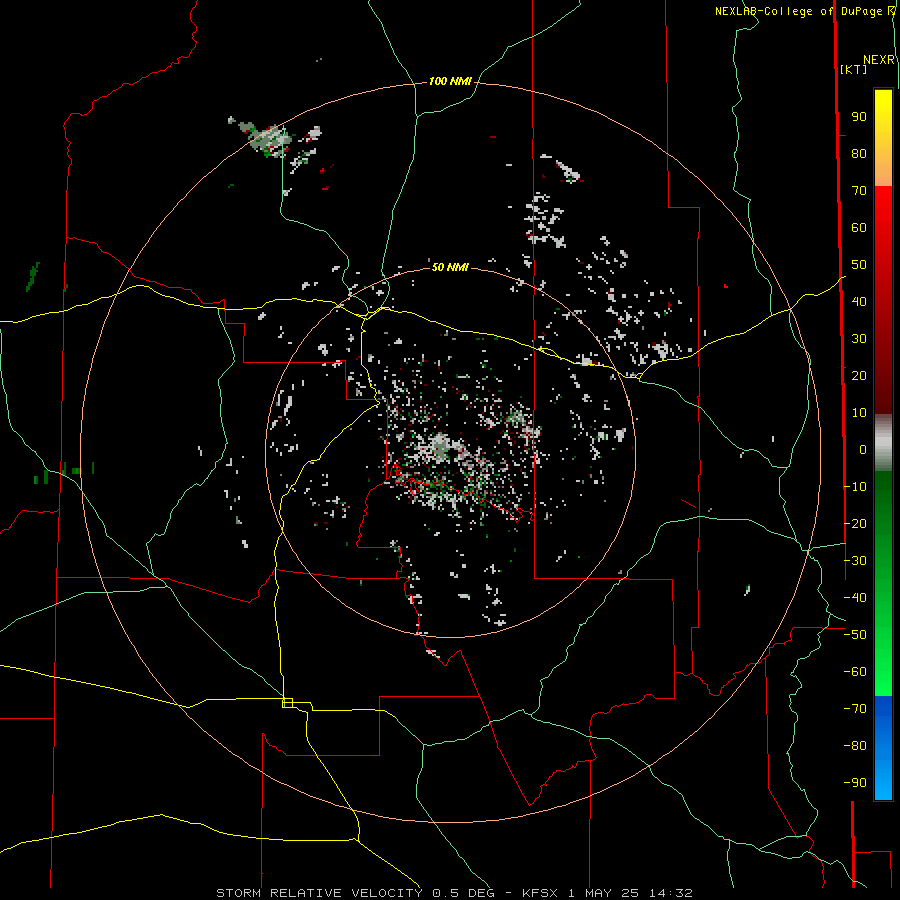Image resolution: width=900 pixels, height=900 pixels.
Task: Click the "-20" scale value
Action: tap(855, 523)
